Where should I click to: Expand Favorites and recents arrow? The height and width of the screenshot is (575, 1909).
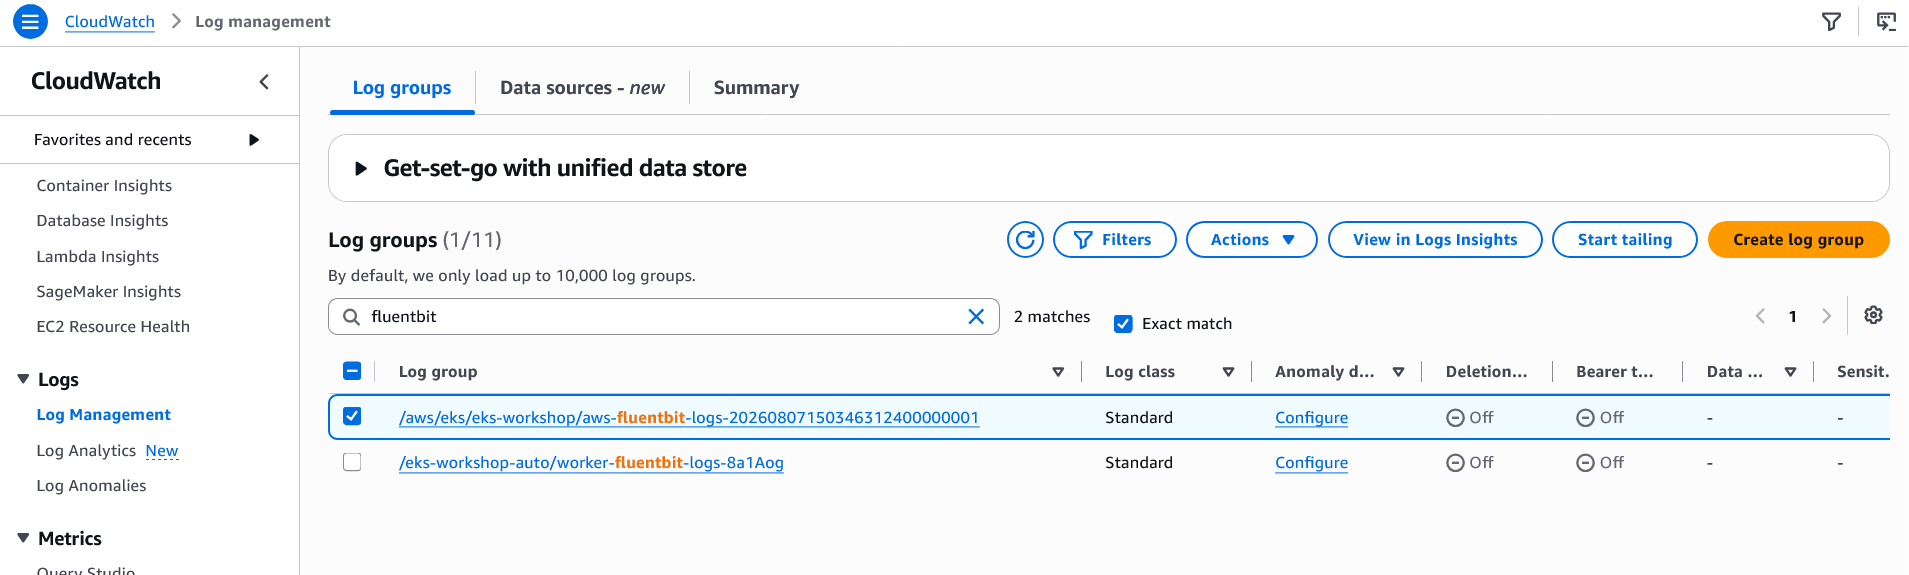(254, 140)
